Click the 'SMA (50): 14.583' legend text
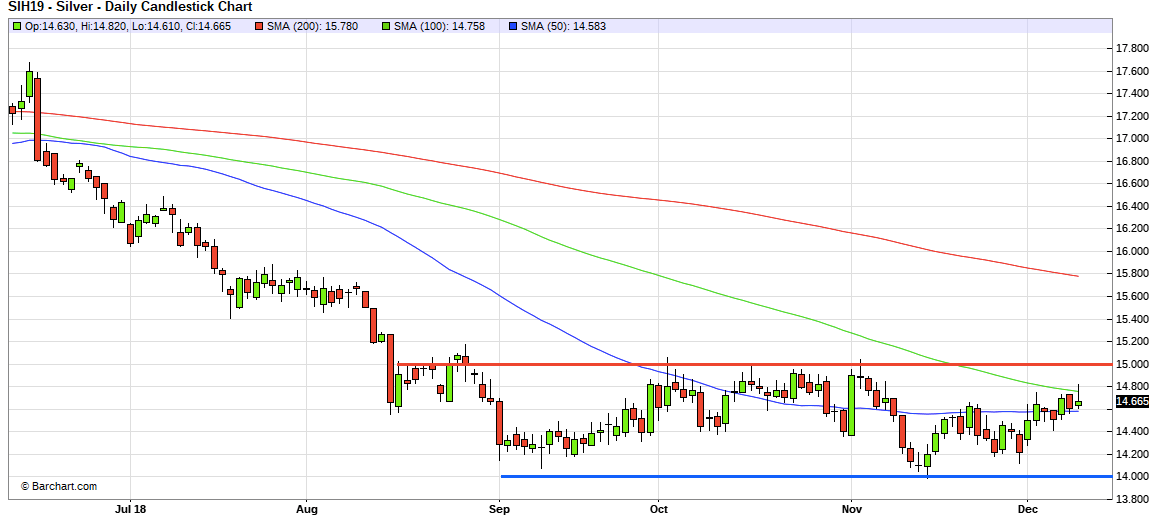Viewport: 1160px width, 518px height. [x=564, y=27]
